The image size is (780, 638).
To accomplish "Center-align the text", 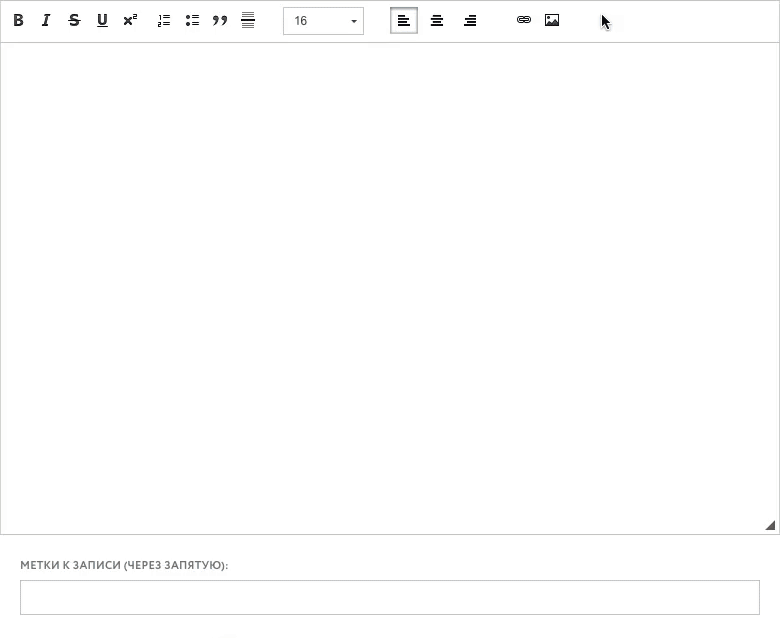I will tap(437, 20).
